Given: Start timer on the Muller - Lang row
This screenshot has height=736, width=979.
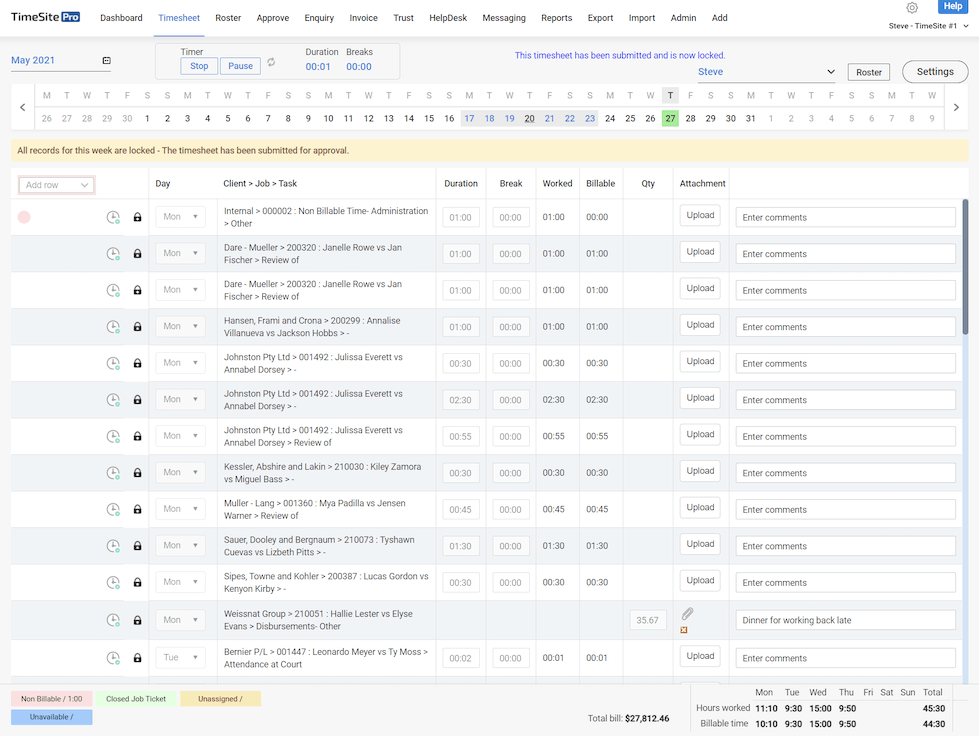Looking at the screenshot, I should click(x=113, y=509).
